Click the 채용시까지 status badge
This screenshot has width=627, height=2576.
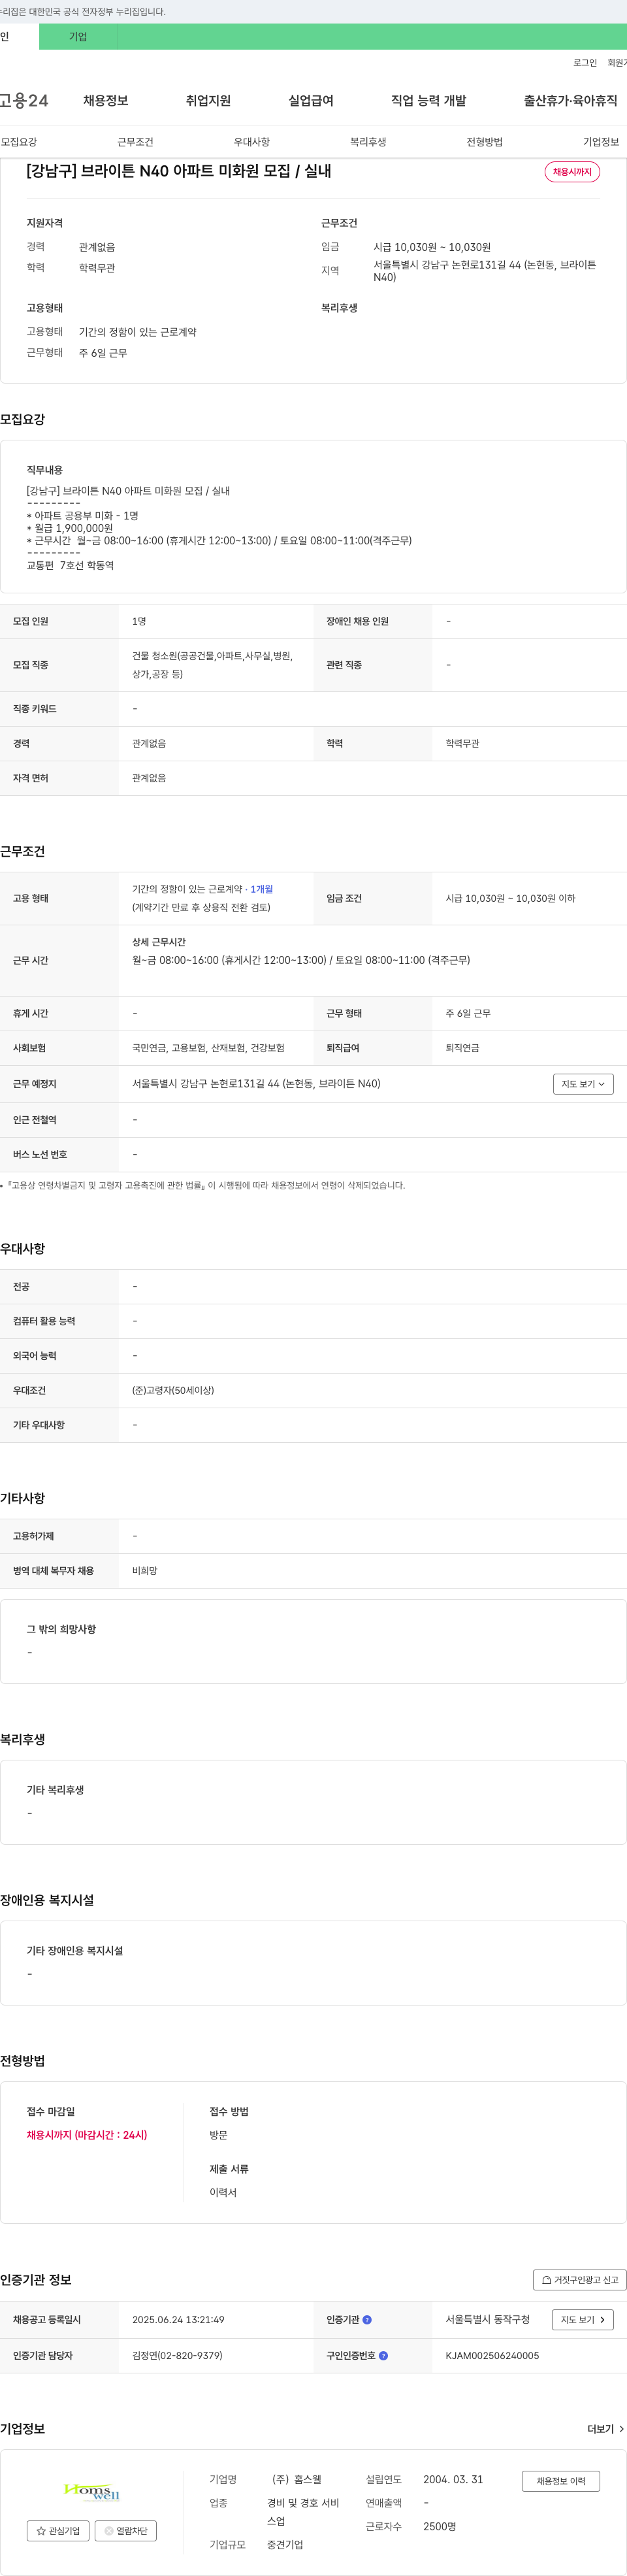tap(572, 172)
